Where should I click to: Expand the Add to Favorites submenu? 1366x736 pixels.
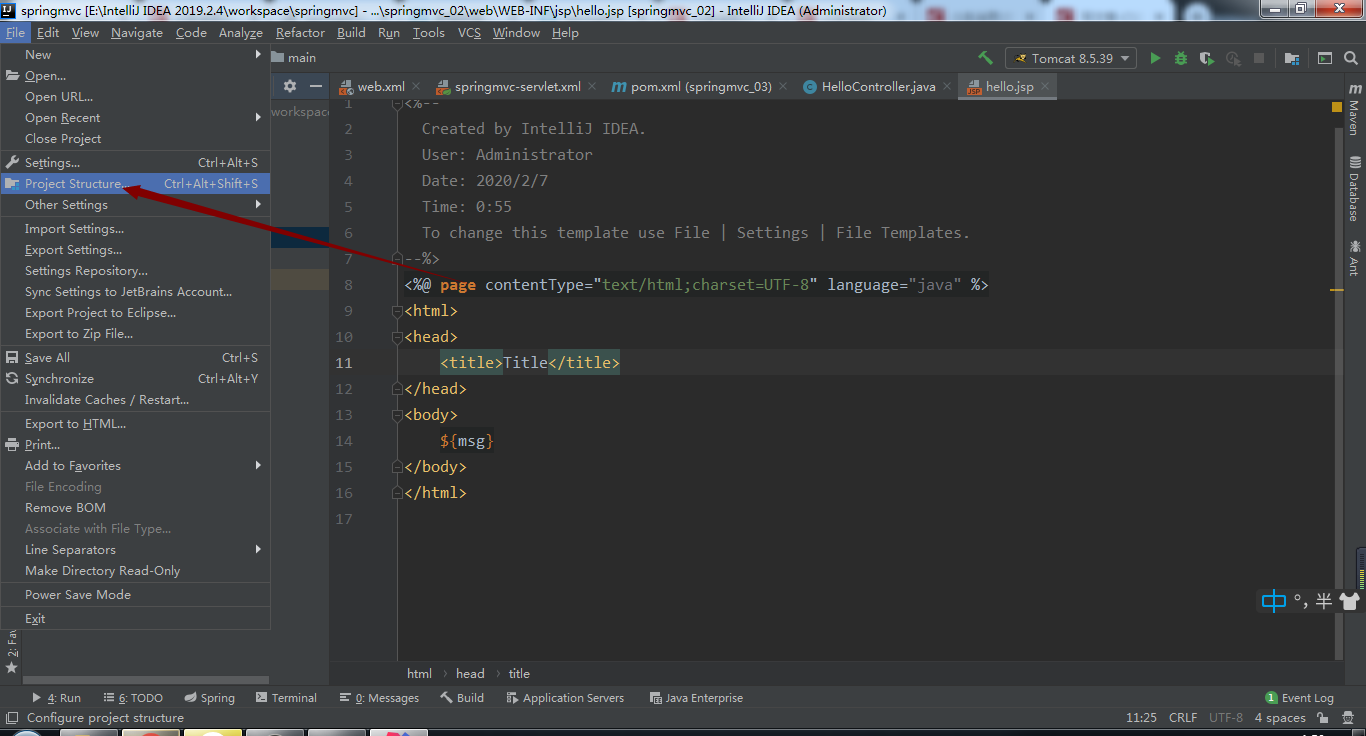(x=135, y=466)
